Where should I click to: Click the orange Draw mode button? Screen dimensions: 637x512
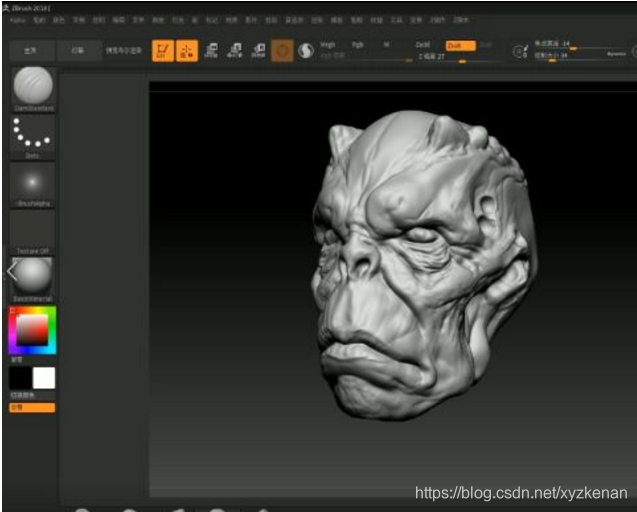pos(187,51)
